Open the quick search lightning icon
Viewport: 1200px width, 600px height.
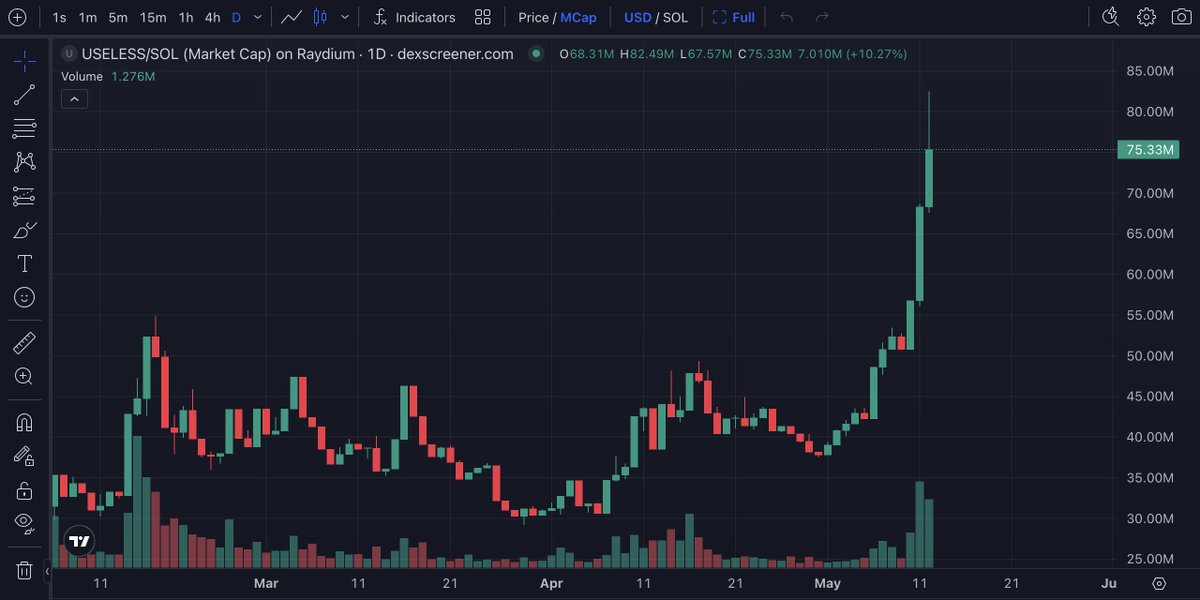click(1110, 17)
